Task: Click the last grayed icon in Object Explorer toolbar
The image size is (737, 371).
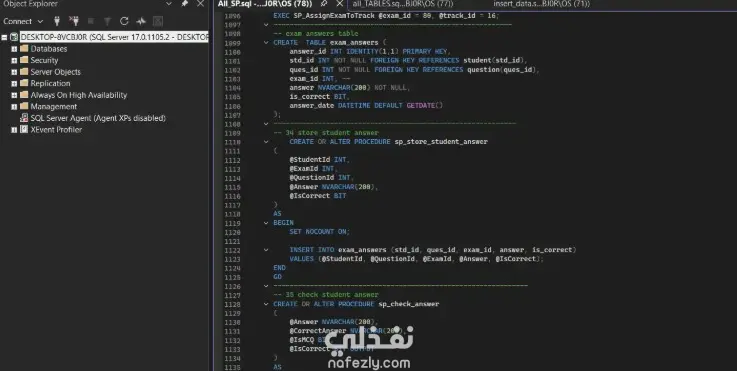Action: pos(158,21)
